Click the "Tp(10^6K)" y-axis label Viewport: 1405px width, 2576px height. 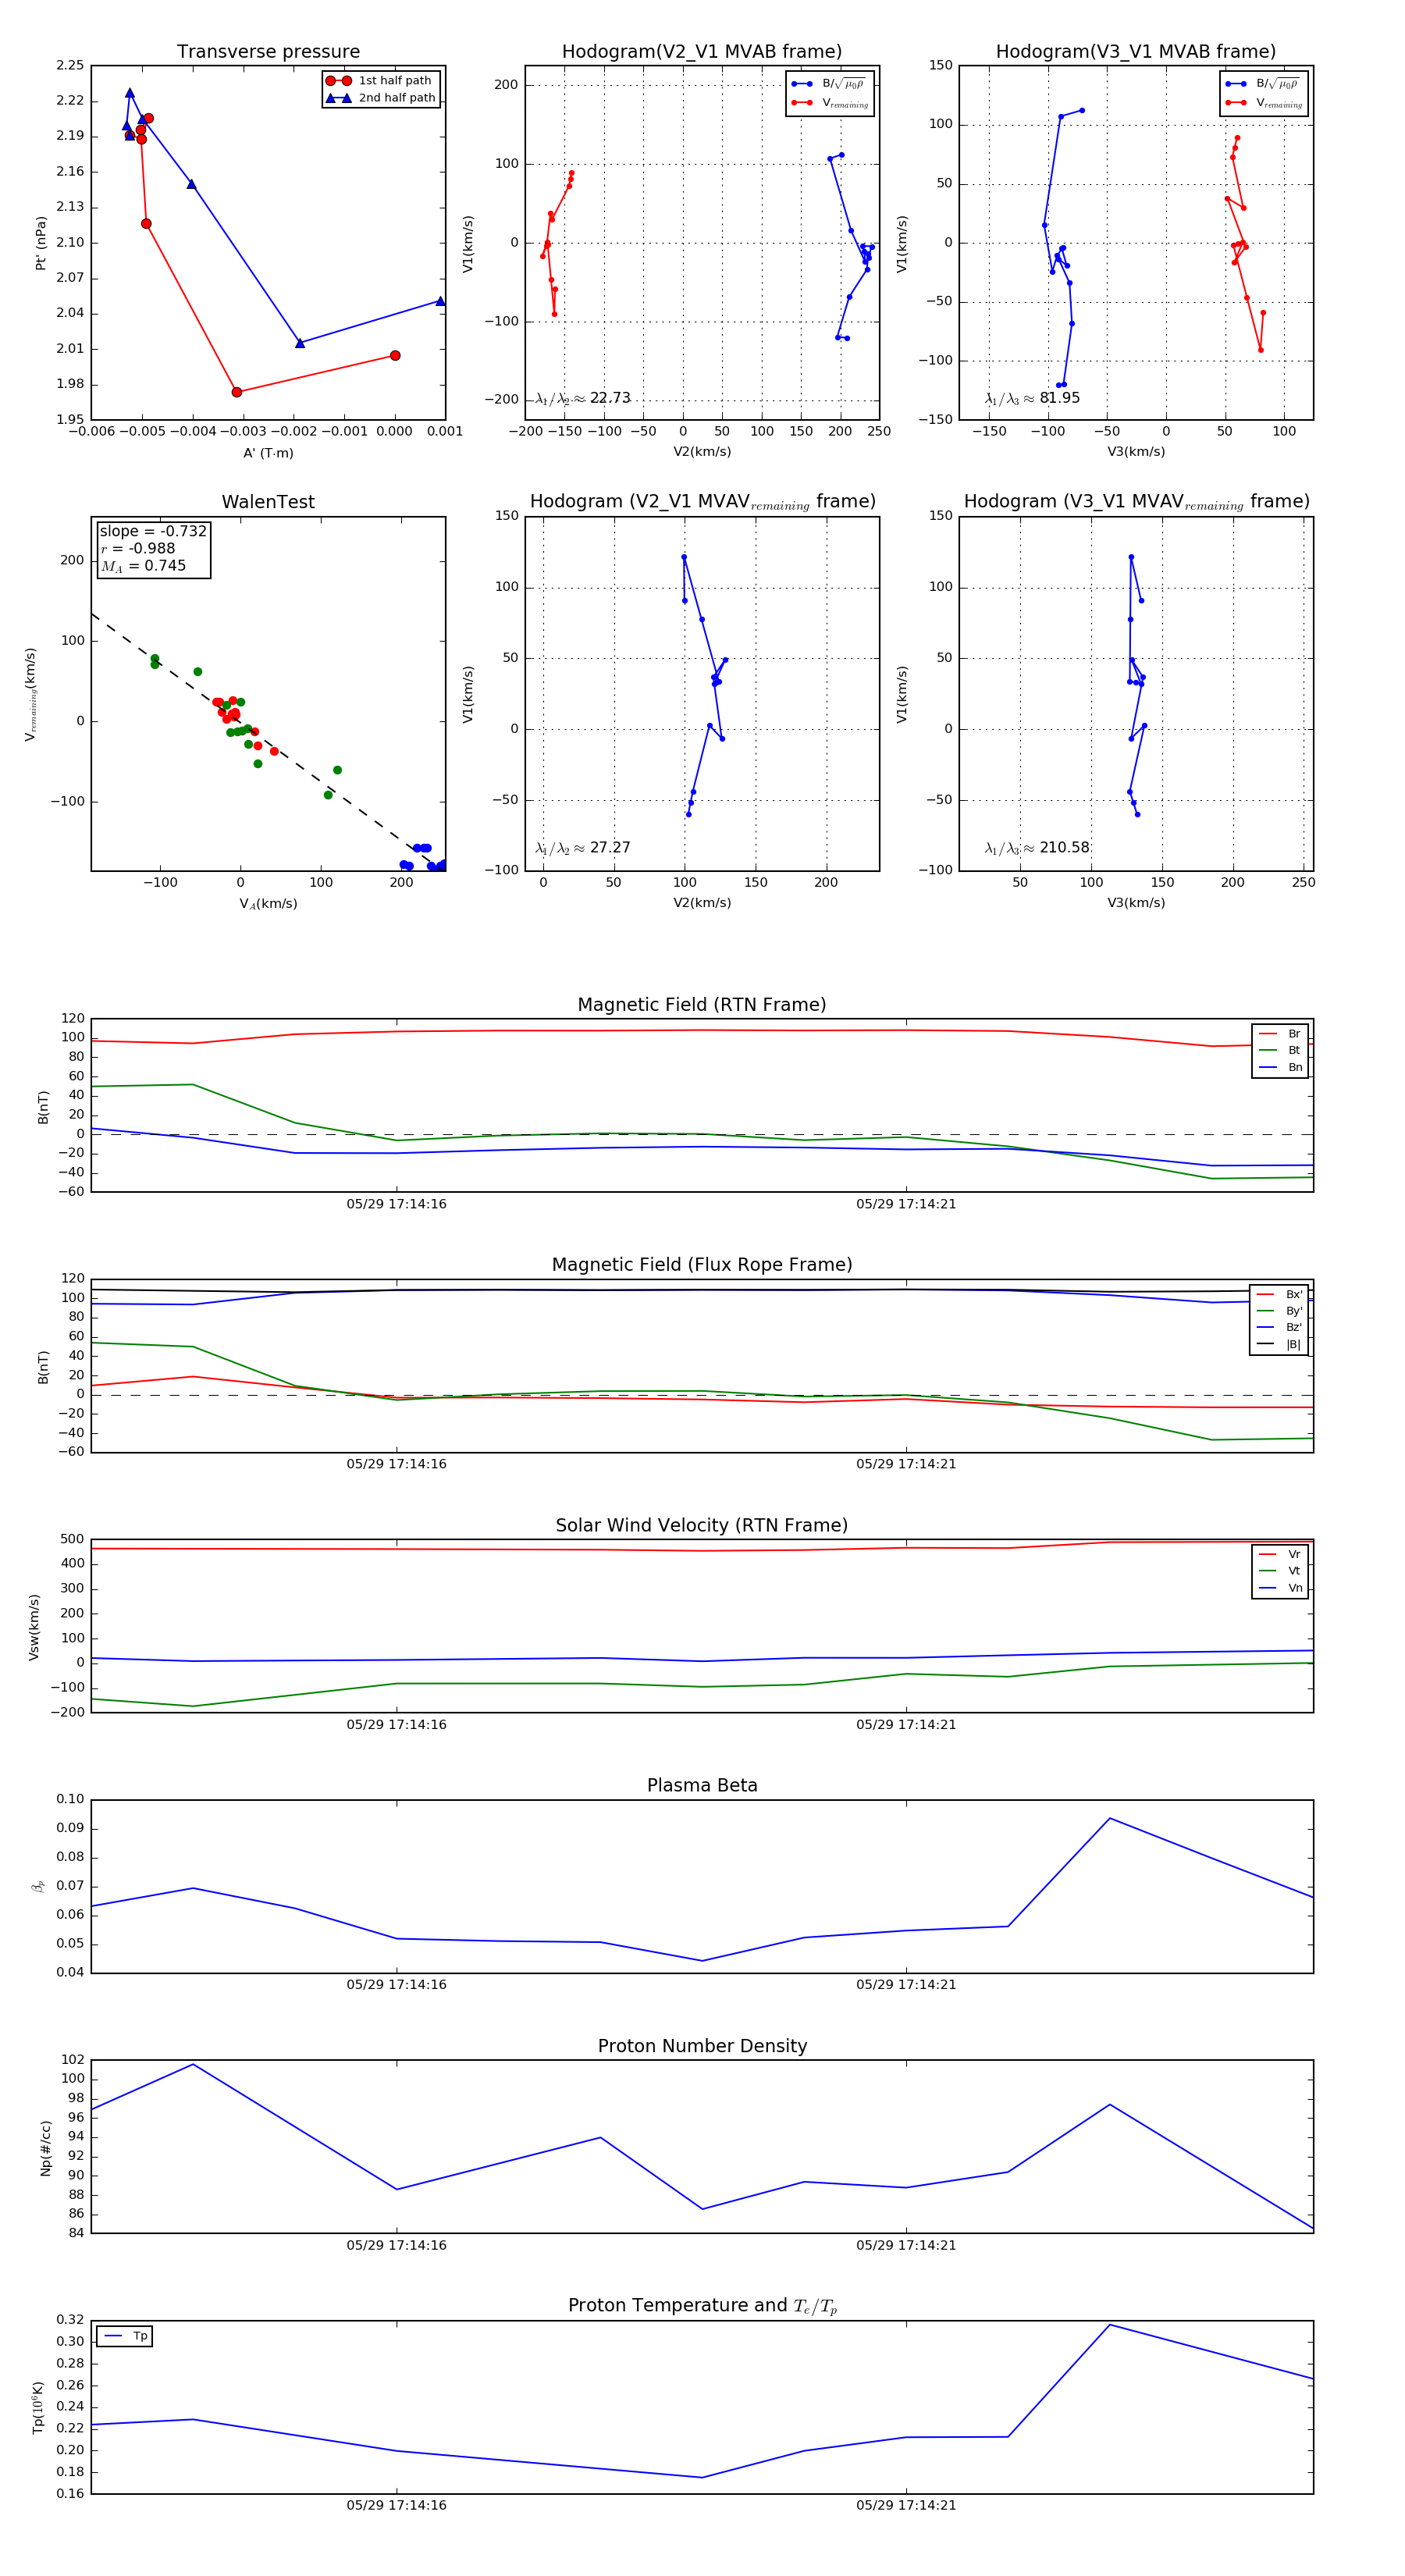(x=38, y=2408)
